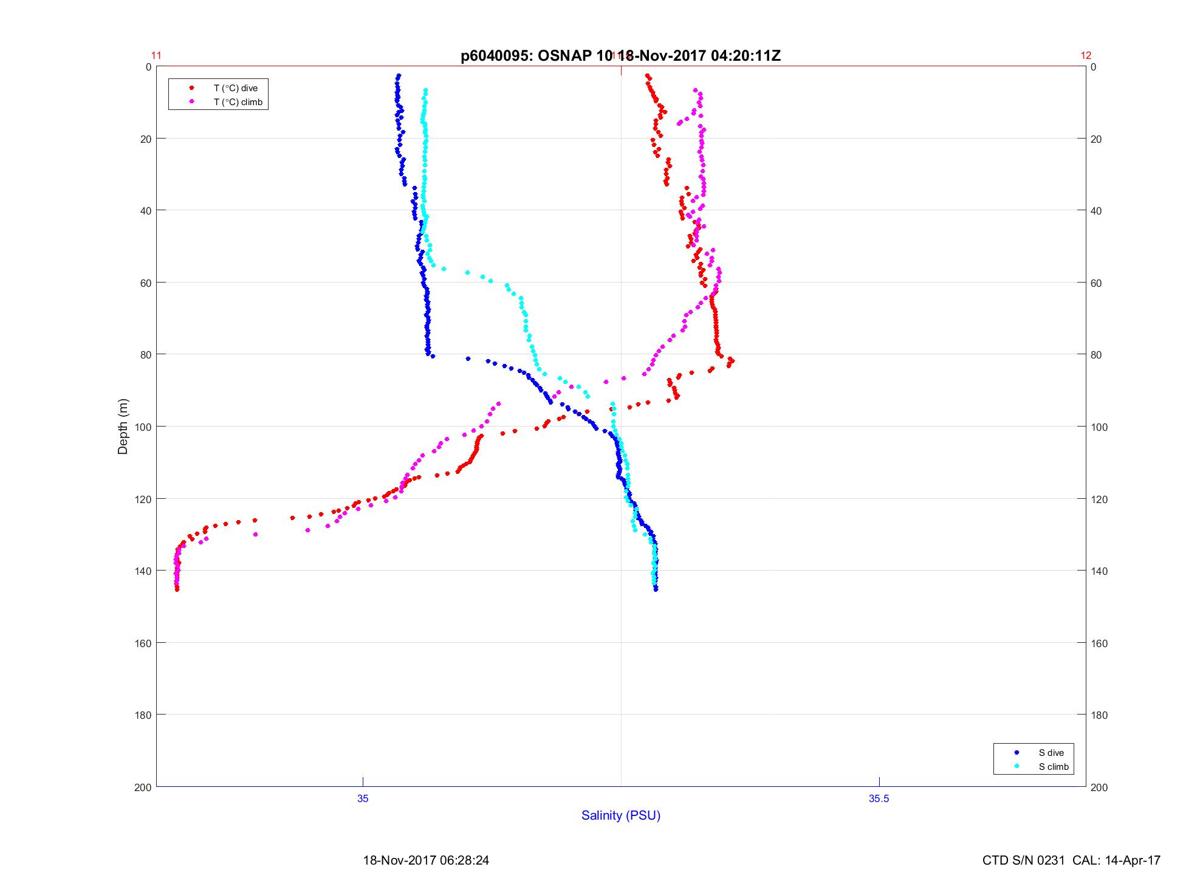Select the 'S climb' legend entry
This screenshot has height=885, width=1200.
tap(1054, 766)
